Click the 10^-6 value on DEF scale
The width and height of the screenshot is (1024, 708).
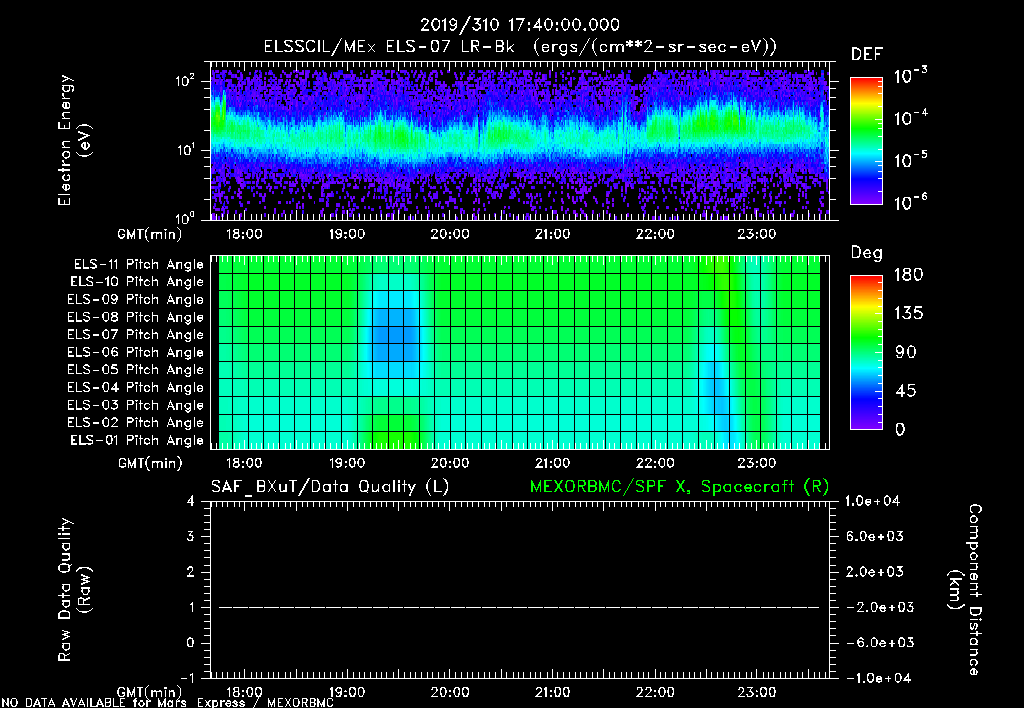(x=910, y=202)
